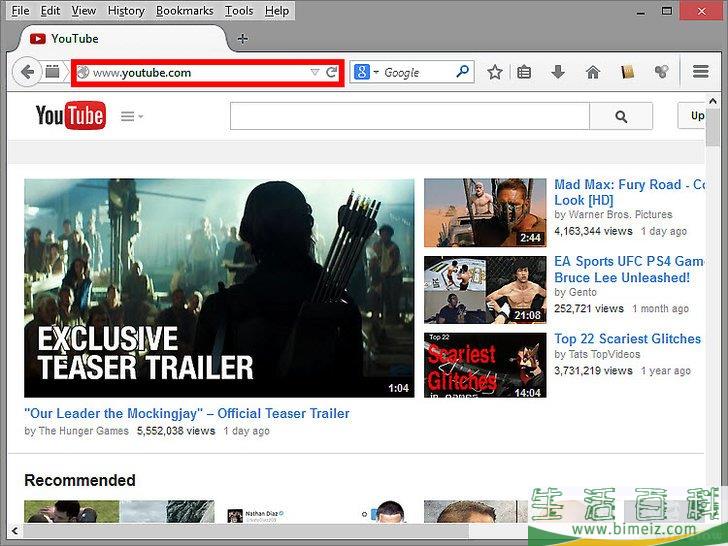Open the Tools menu

tap(239, 10)
